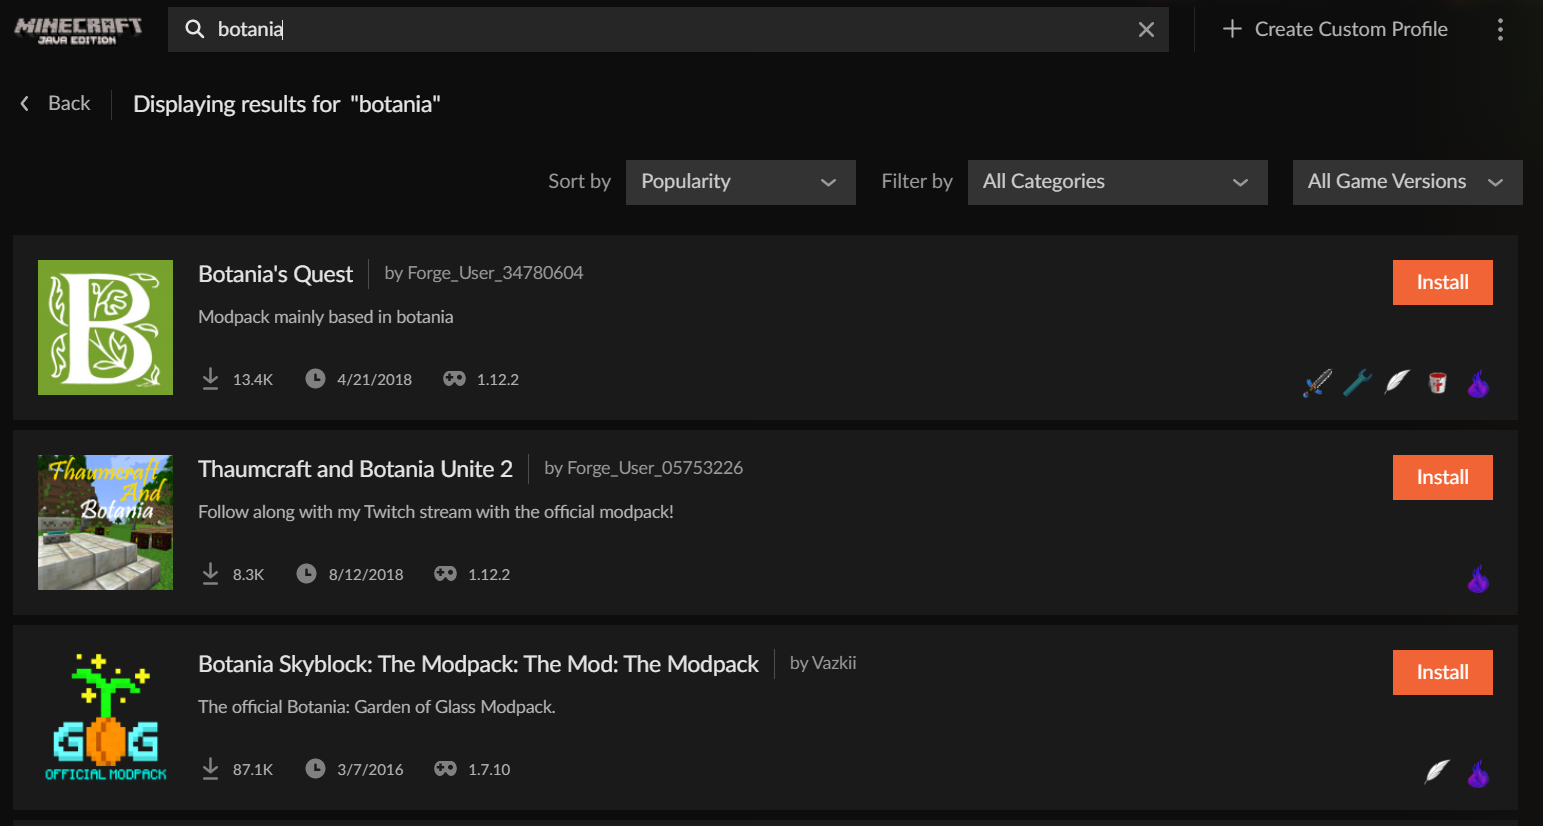Click the wrench category icon on Botania's Quest
Viewport: 1543px width, 826px height.
1357,382
